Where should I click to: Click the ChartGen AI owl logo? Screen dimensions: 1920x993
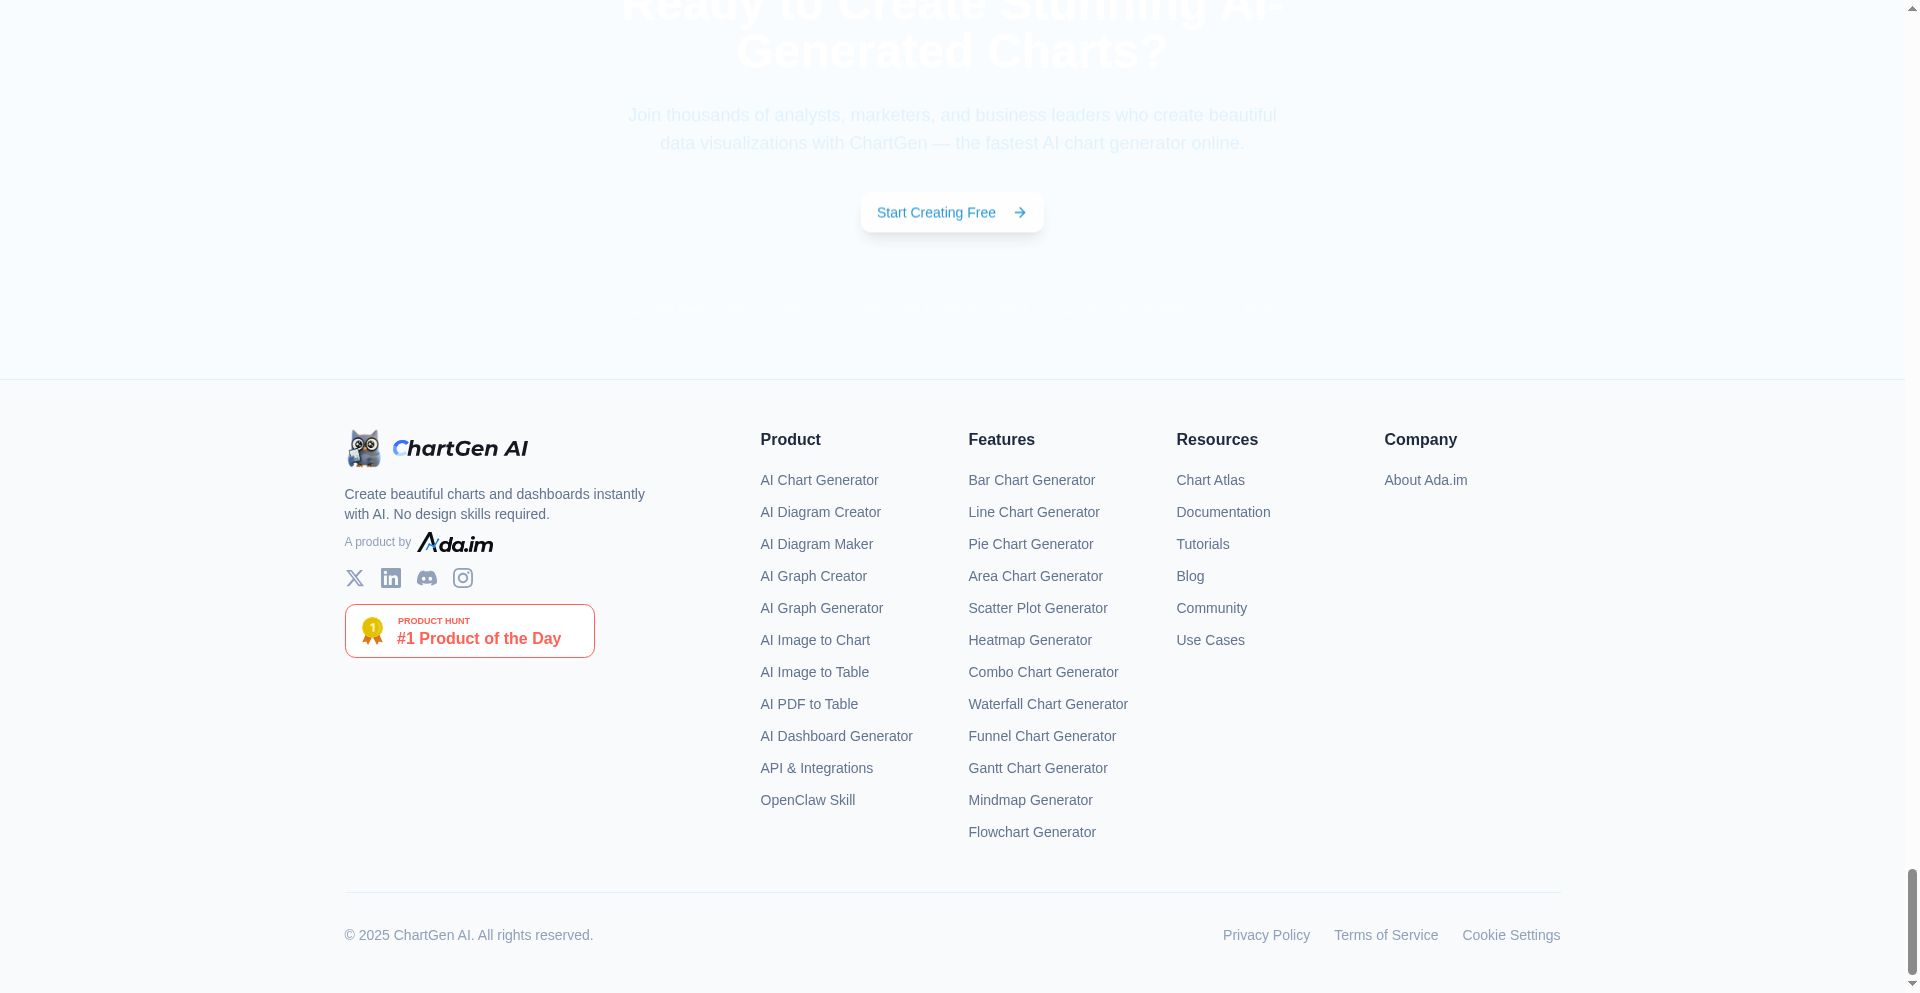(364, 449)
